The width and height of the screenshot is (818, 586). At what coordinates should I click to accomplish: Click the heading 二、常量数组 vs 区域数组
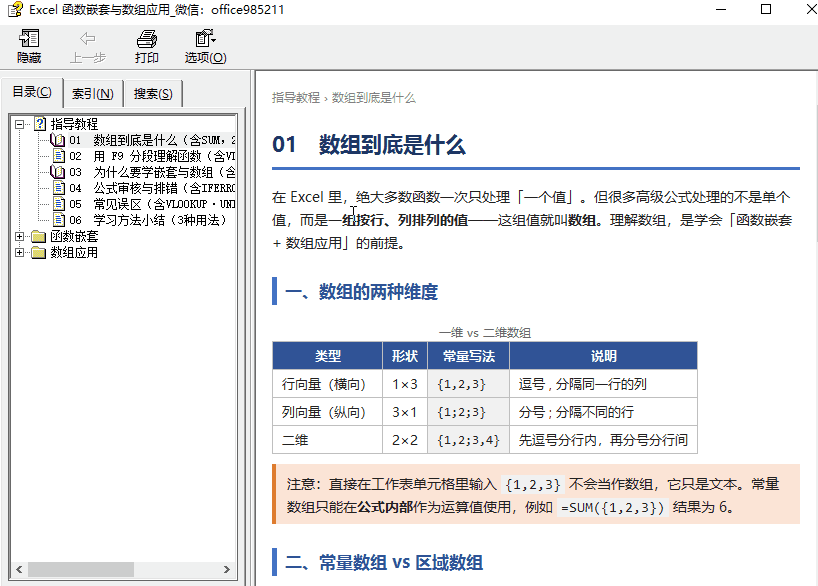pyautogui.click(x=384, y=563)
